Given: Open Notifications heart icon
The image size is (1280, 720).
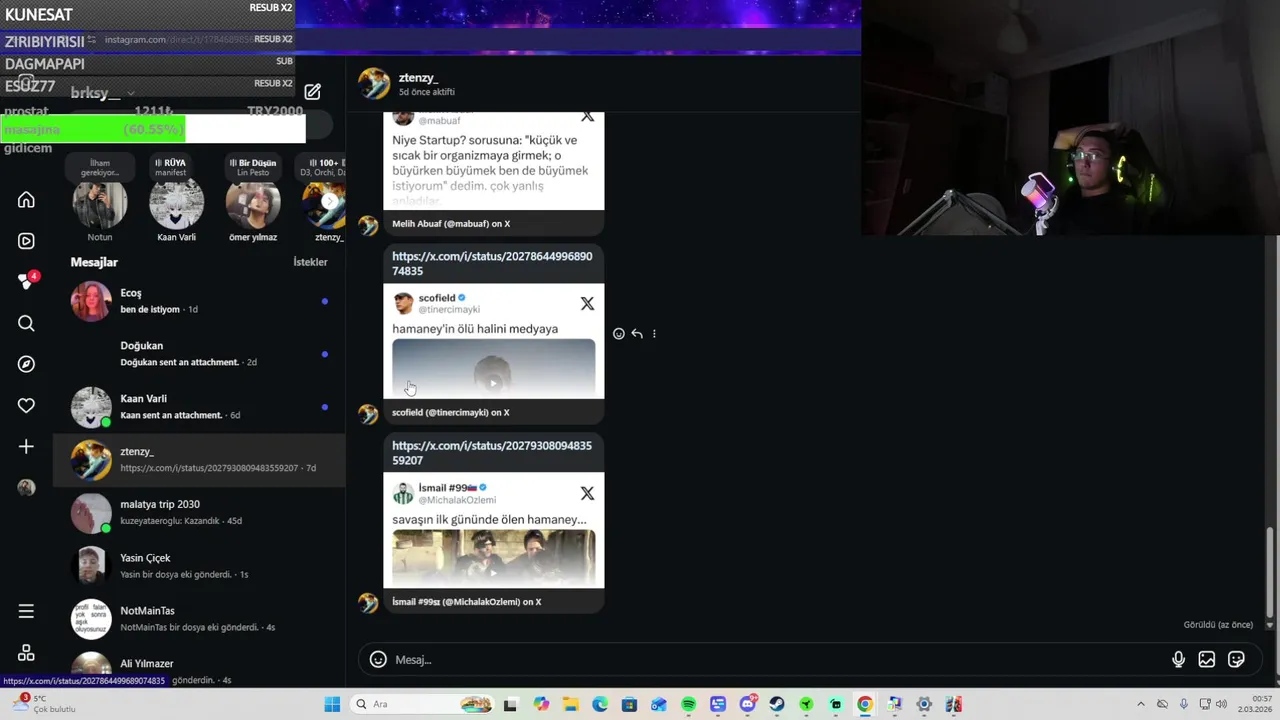Looking at the screenshot, I should click(x=26, y=405).
